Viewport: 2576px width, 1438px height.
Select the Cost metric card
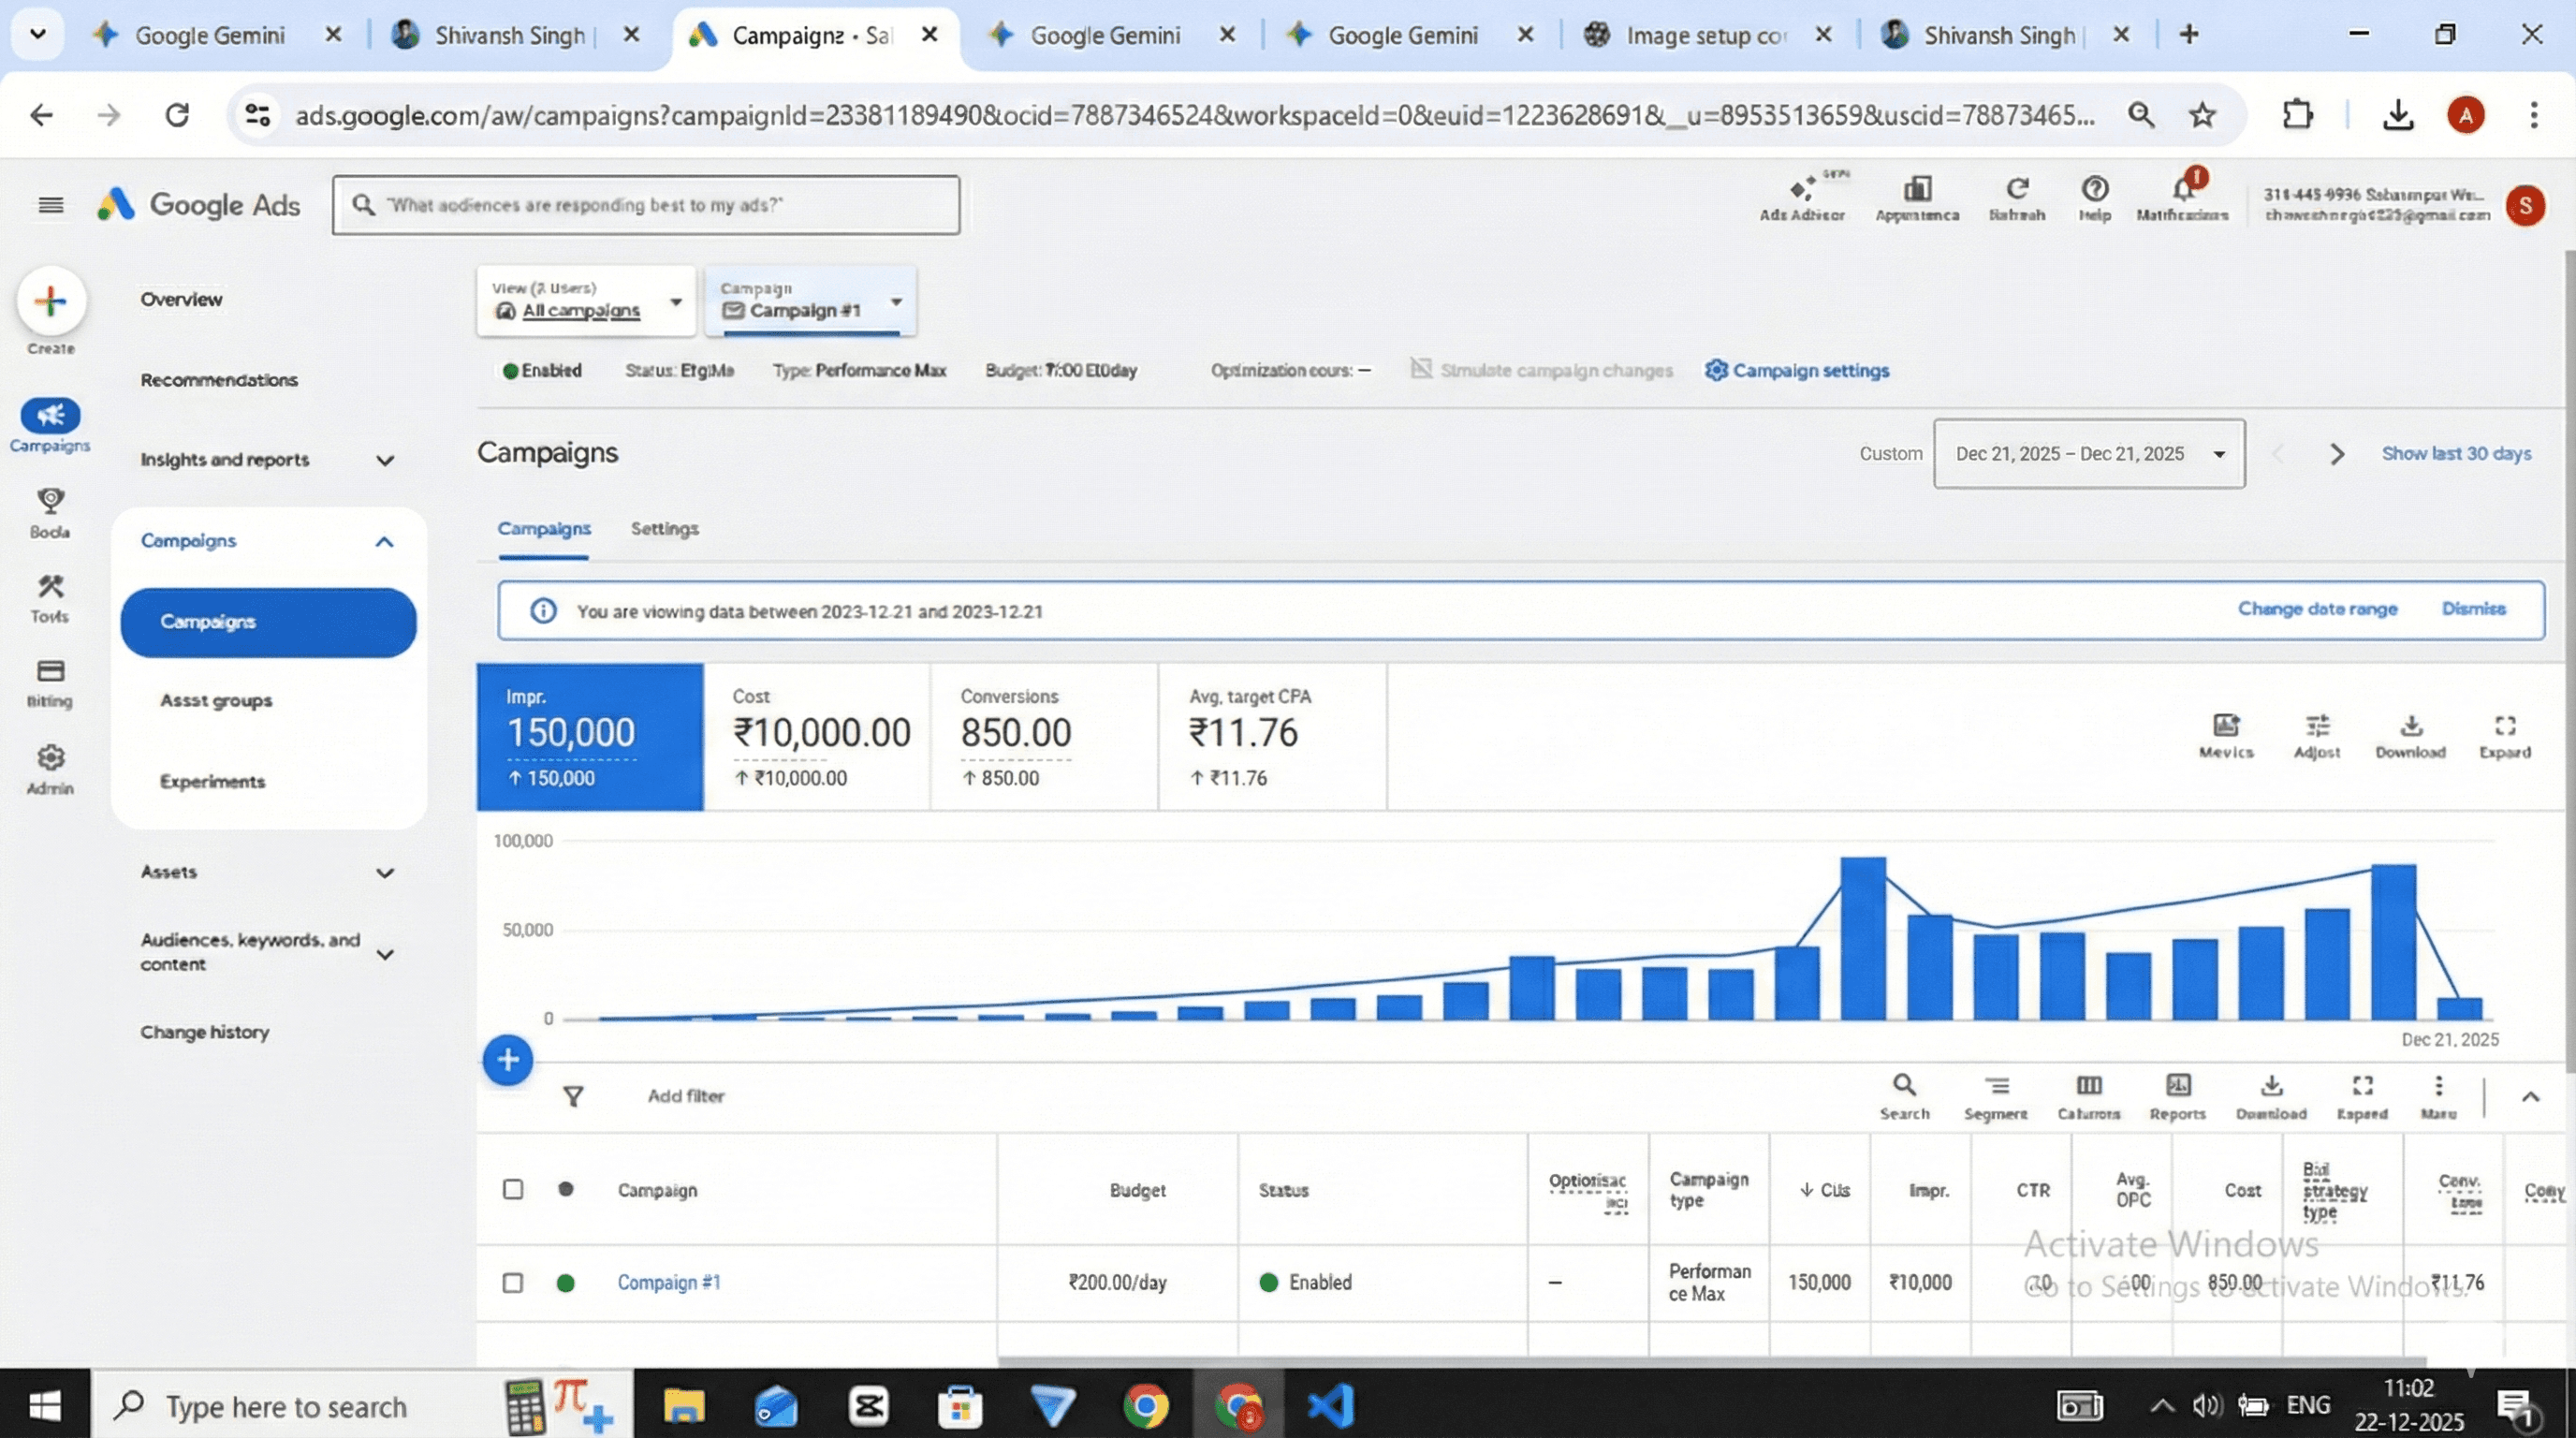tap(817, 737)
